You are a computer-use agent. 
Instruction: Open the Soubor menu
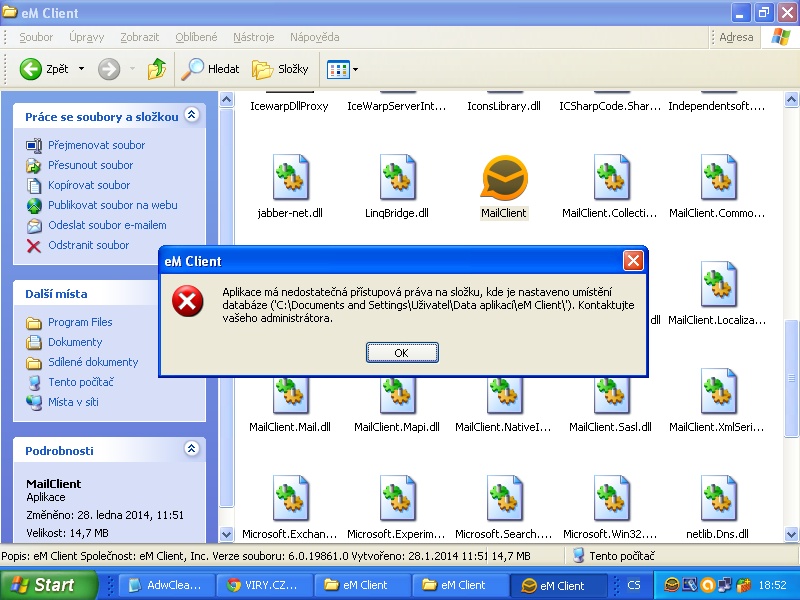[x=36, y=37]
